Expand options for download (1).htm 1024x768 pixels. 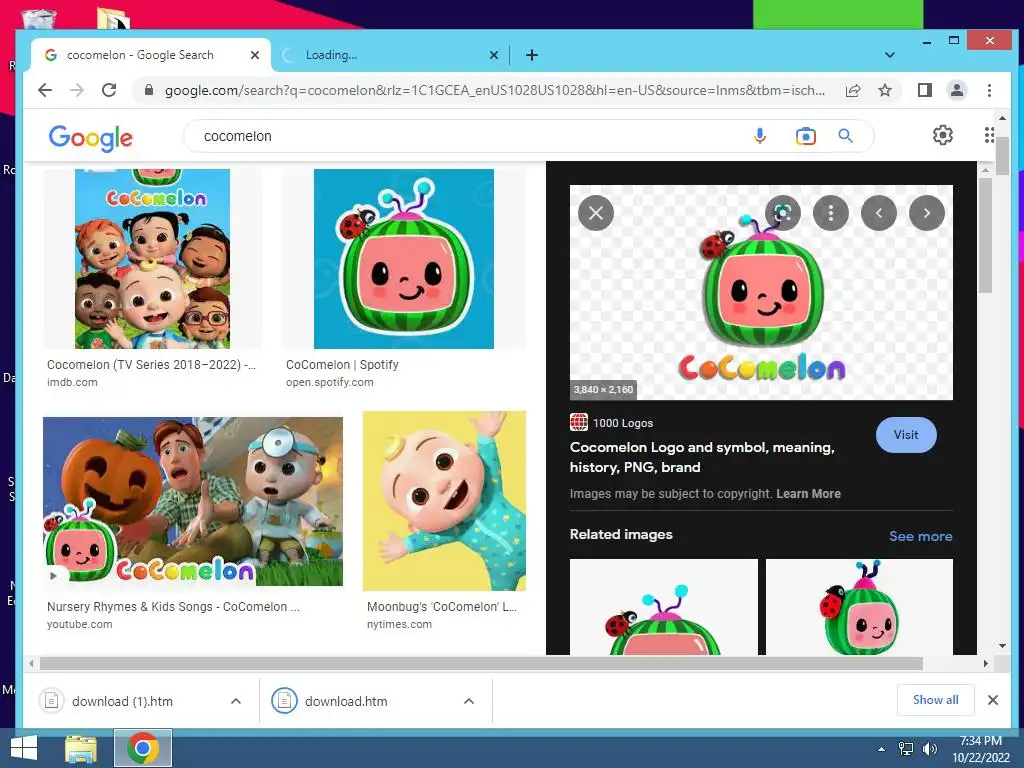236,701
